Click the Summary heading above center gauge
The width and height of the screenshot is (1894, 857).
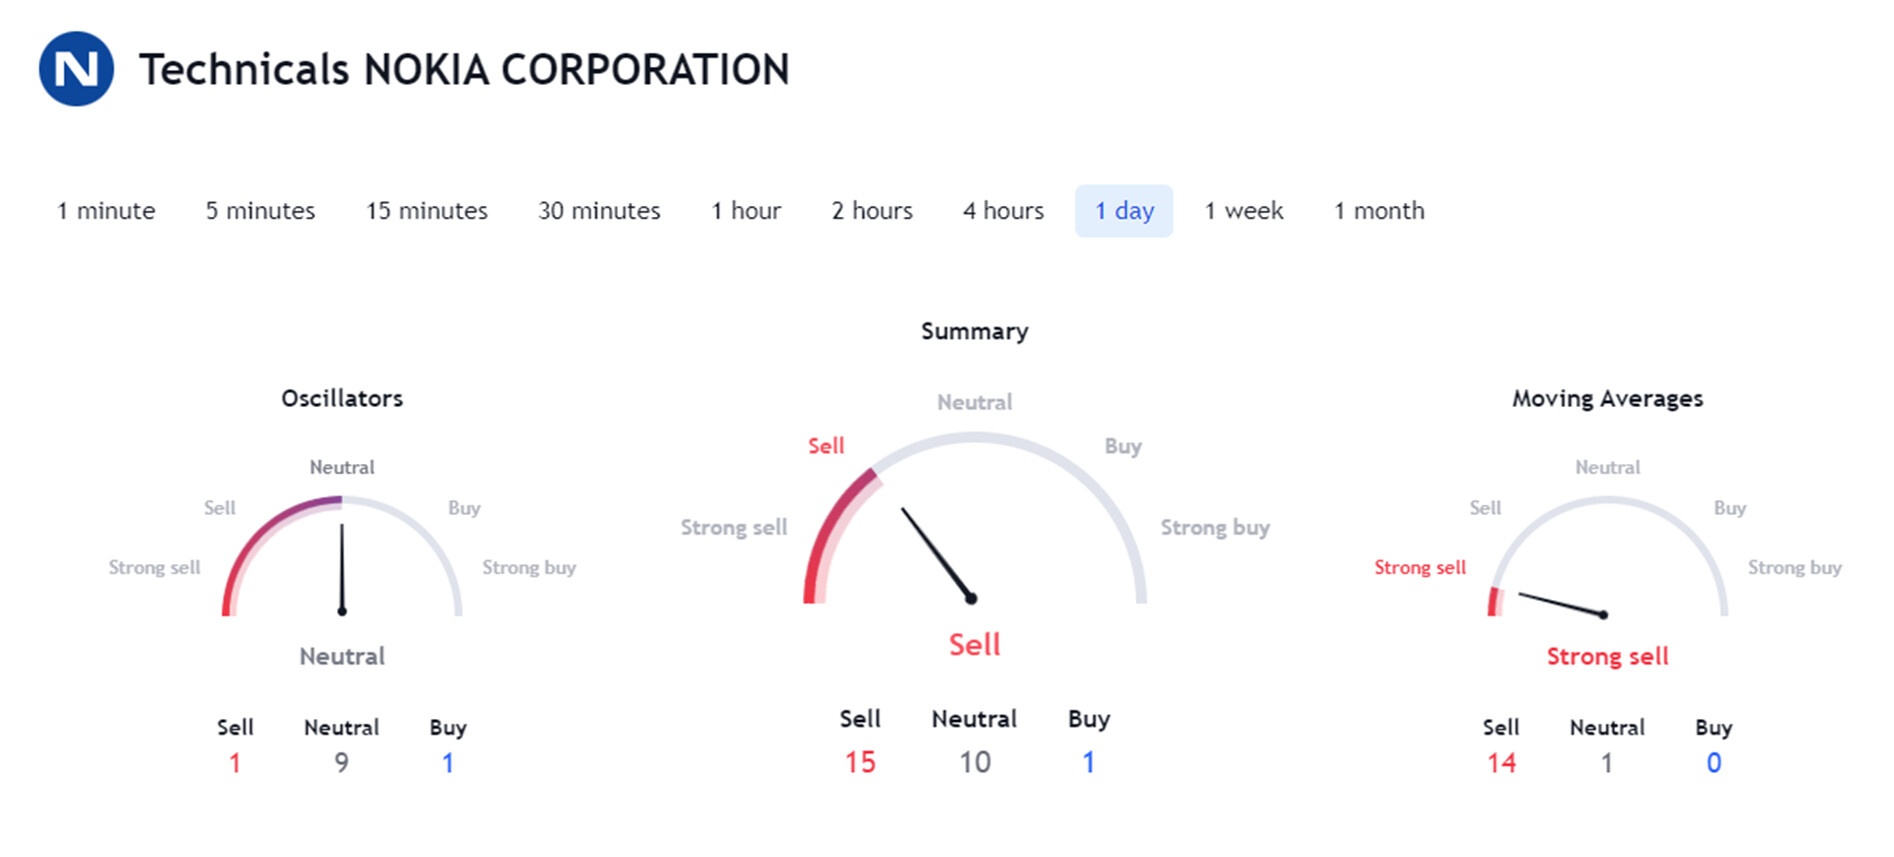[x=974, y=331]
